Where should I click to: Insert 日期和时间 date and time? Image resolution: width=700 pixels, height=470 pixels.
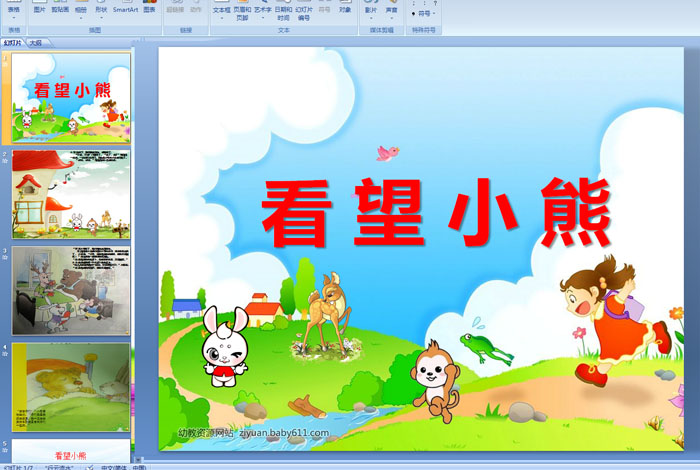click(283, 10)
